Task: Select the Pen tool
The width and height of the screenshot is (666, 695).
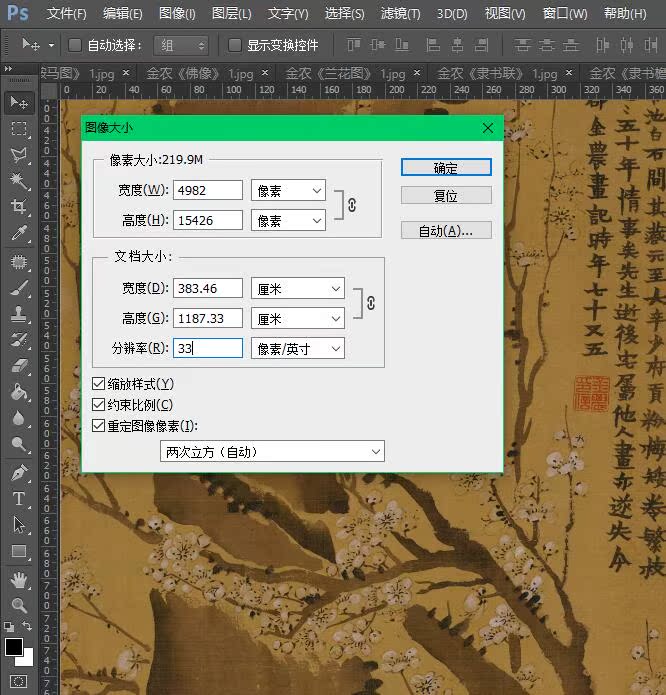Action: pos(19,473)
